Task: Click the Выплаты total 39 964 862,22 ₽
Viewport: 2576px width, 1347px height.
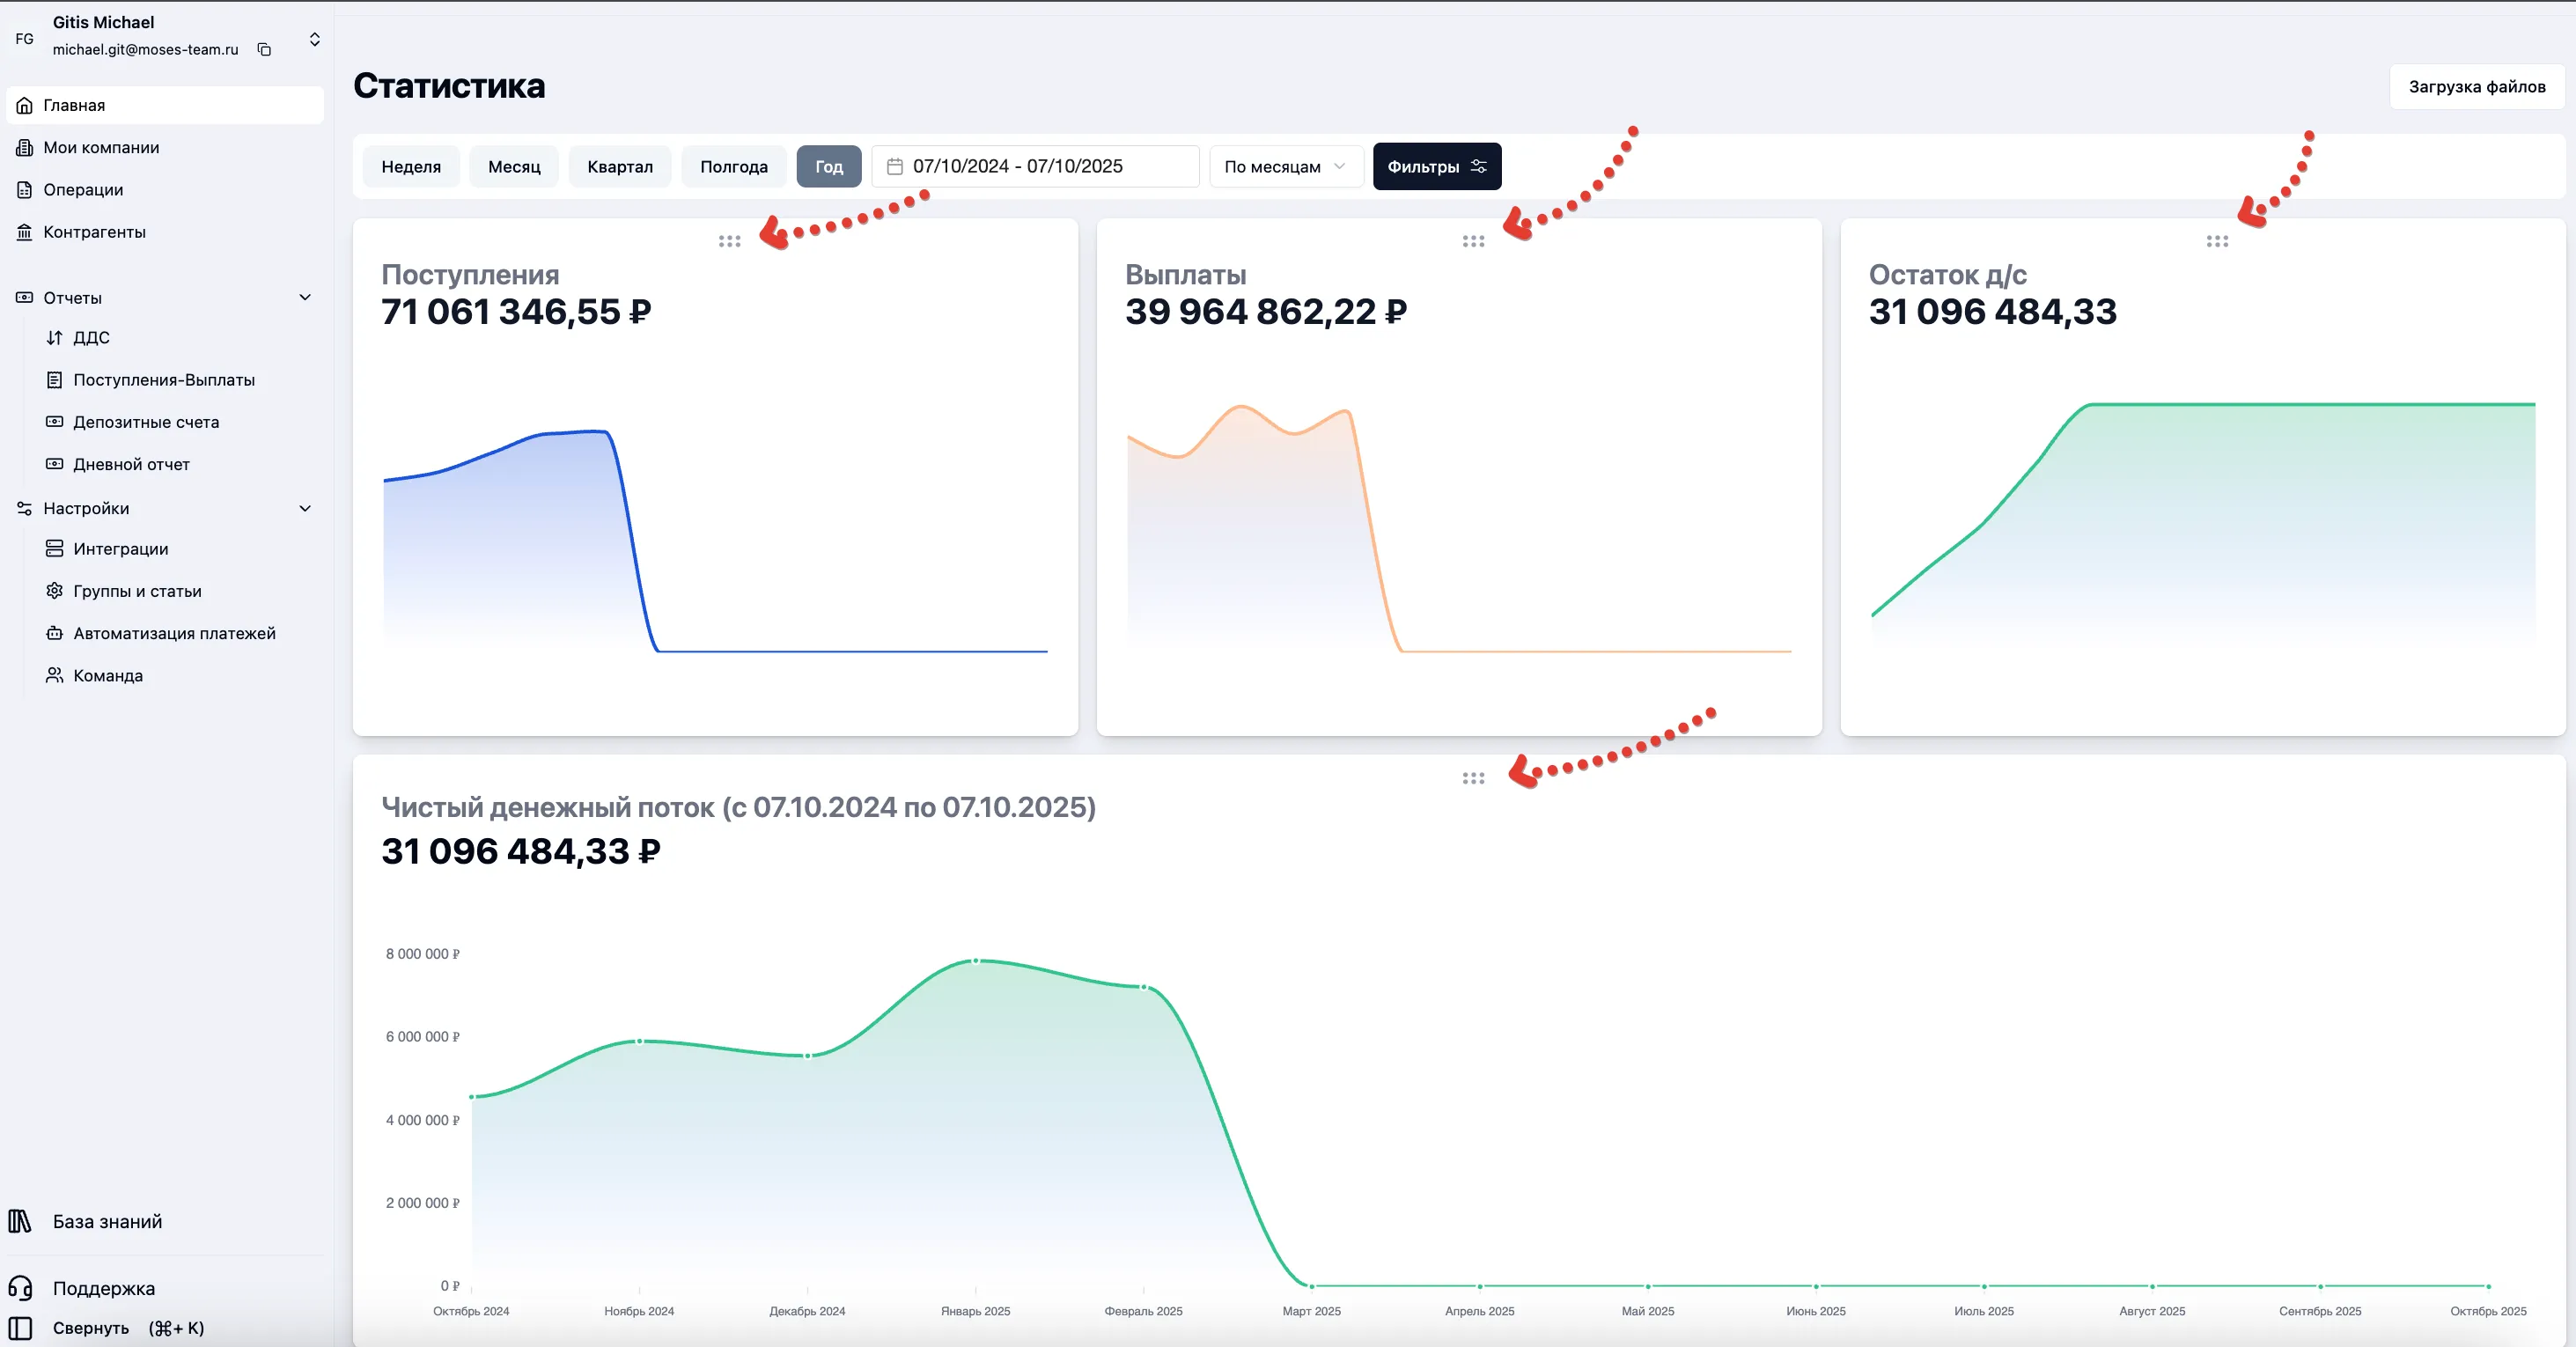Action: tap(1266, 312)
